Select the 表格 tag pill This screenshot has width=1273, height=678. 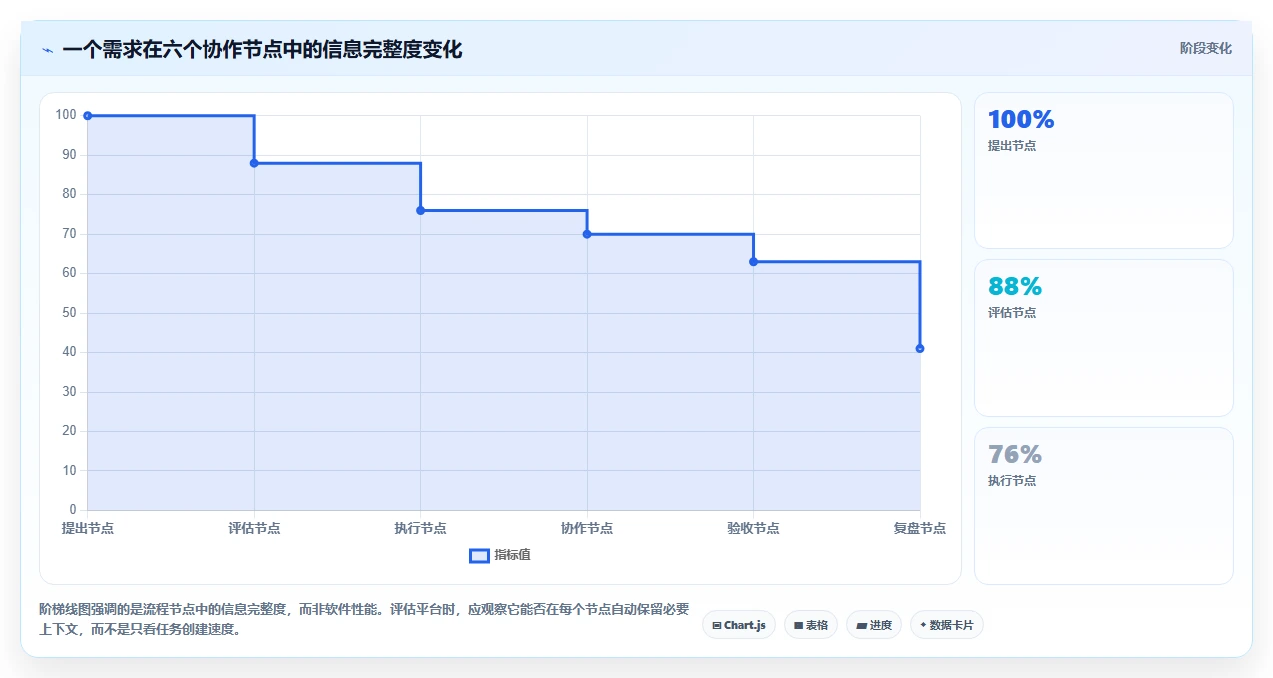pos(811,625)
